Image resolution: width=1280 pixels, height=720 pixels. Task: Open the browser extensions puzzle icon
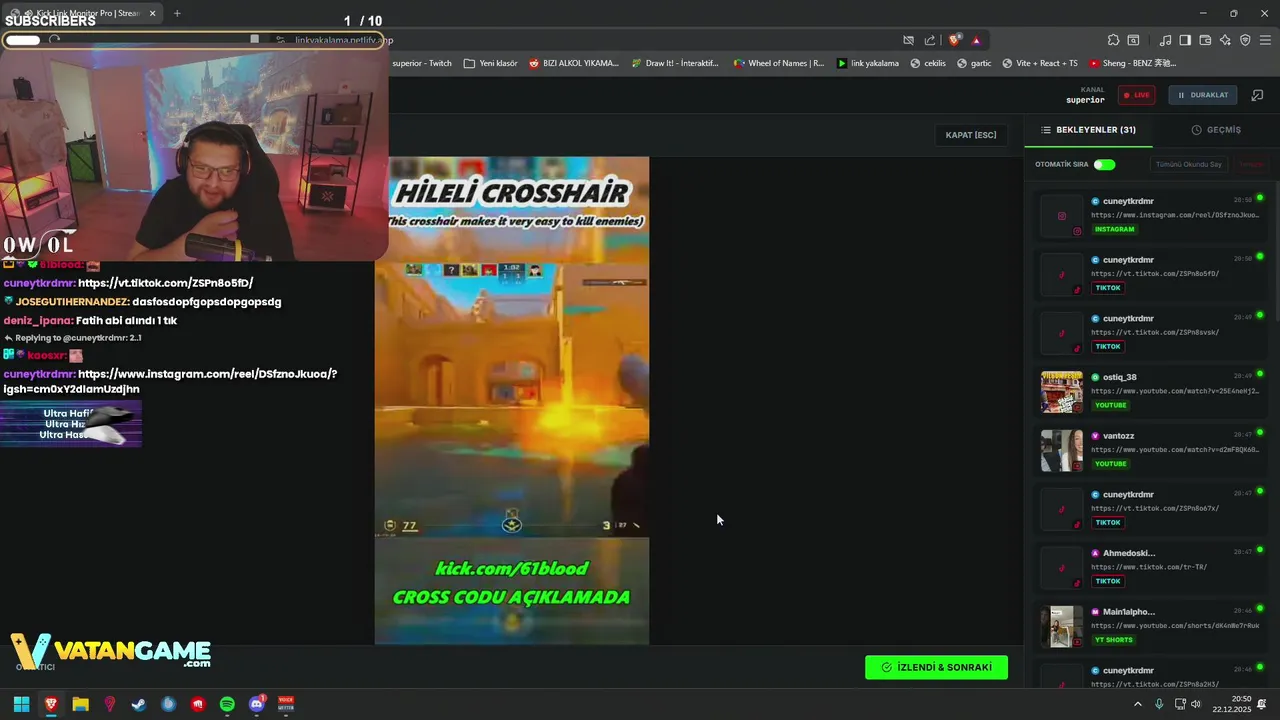coord(1113,40)
